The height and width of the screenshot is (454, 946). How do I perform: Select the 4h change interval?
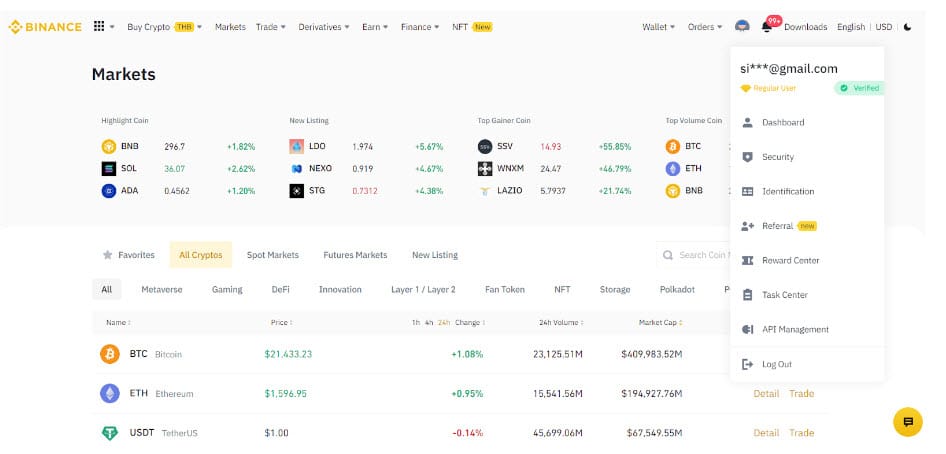(x=428, y=323)
